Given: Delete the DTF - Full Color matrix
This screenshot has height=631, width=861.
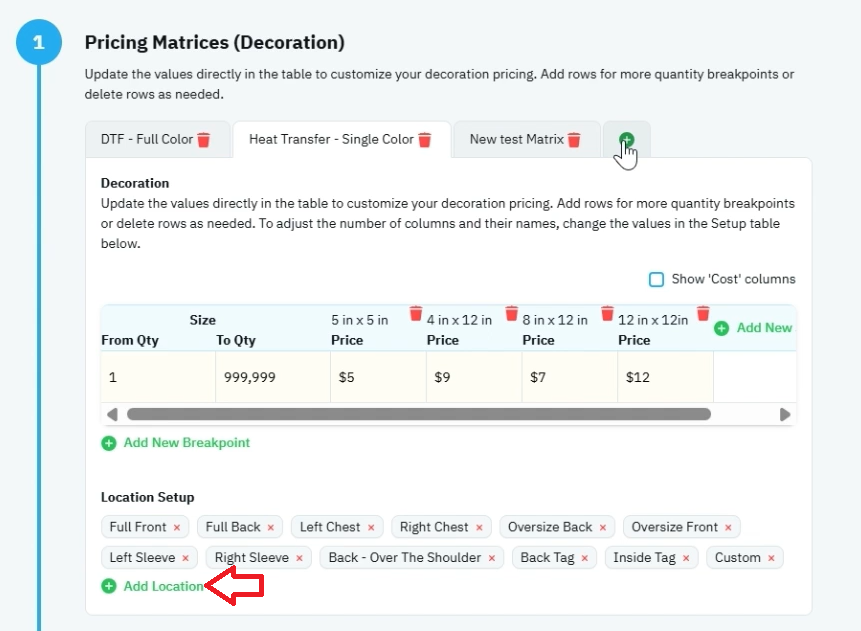Looking at the screenshot, I should pos(204,139).
